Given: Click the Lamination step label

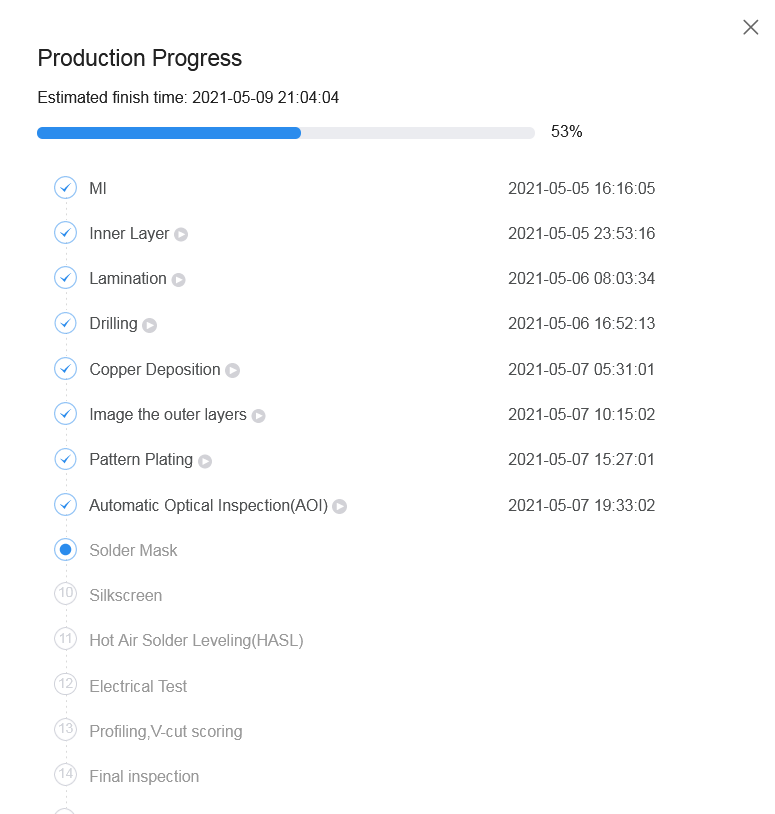Looking at the screenshot, I should click(128, 278).
